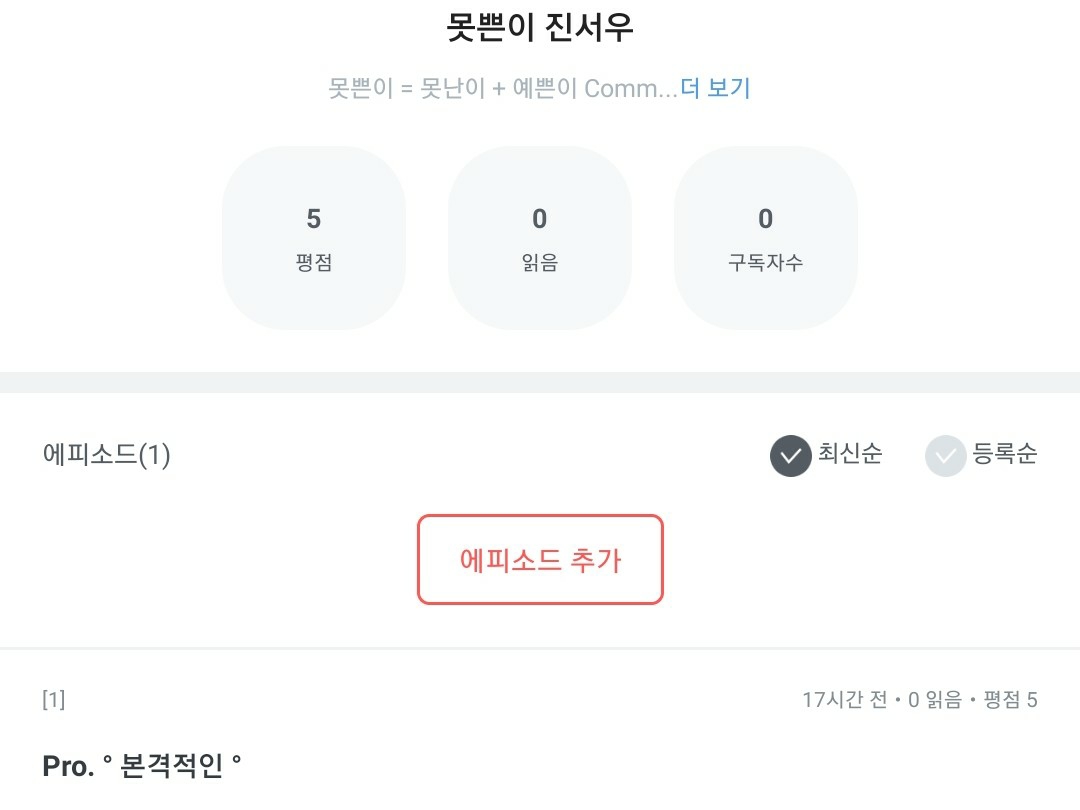Image resolution: width=1080 pixels, height=810 pixels.
Task: Sort episodes by 등록순 label
Action: (x=1004, y=454)
